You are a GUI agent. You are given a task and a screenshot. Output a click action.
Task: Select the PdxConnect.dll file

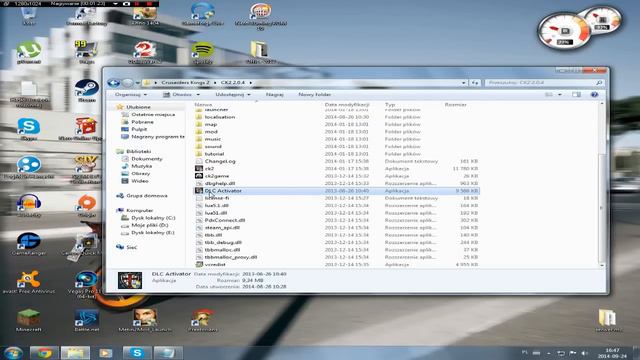(x=336, y=220)
